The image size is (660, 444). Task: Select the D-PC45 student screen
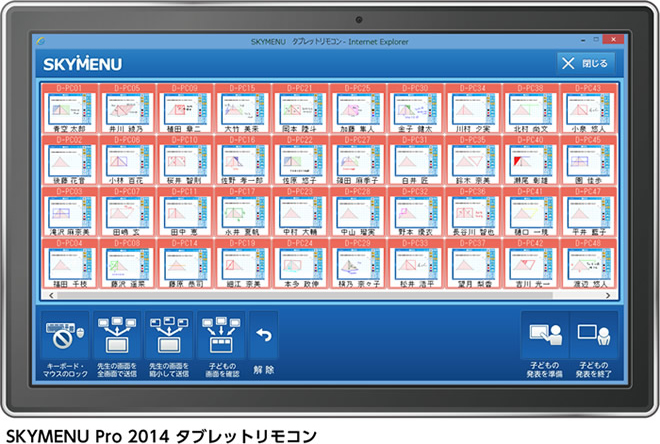588,160
